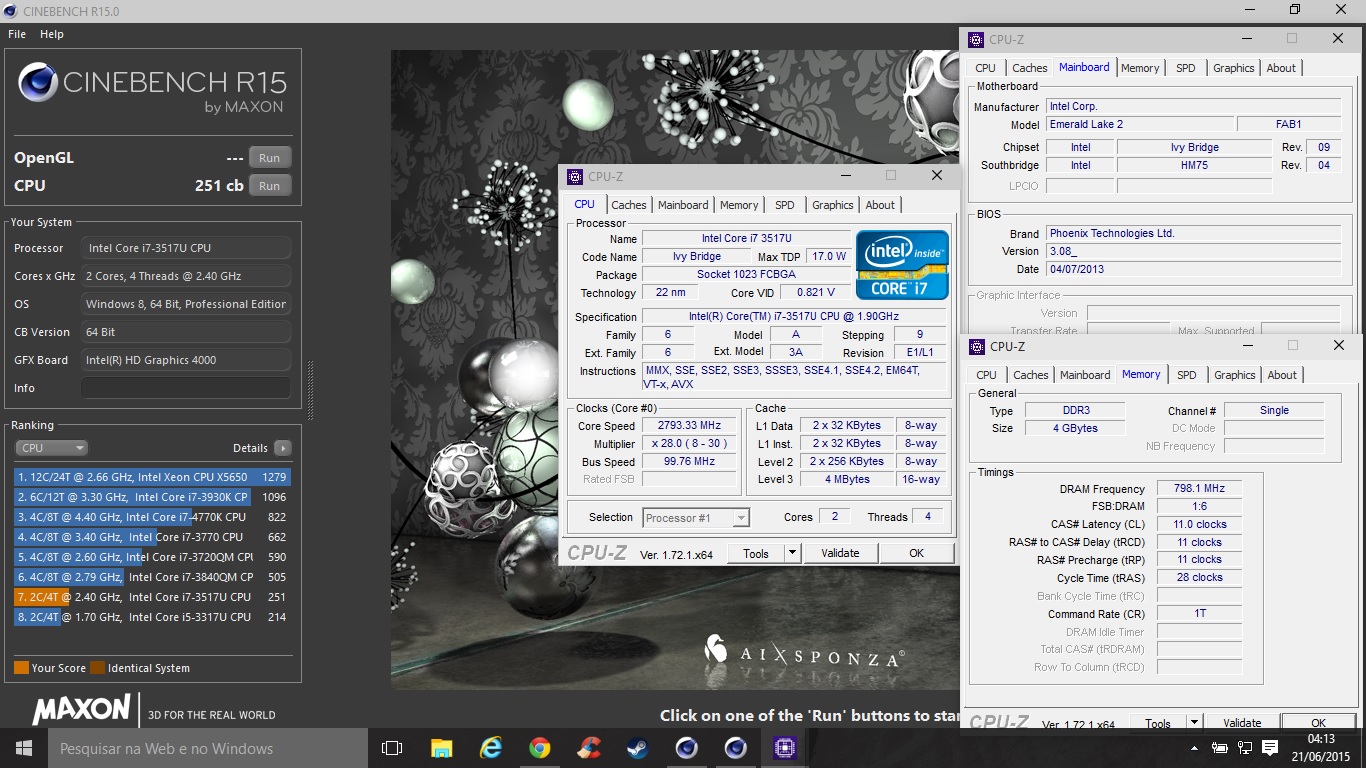The width and height of the screenshot is (1366, 768).
Task: Expand the Tools arrow in CPU-Z CPU window
Action: click(792, 553)
